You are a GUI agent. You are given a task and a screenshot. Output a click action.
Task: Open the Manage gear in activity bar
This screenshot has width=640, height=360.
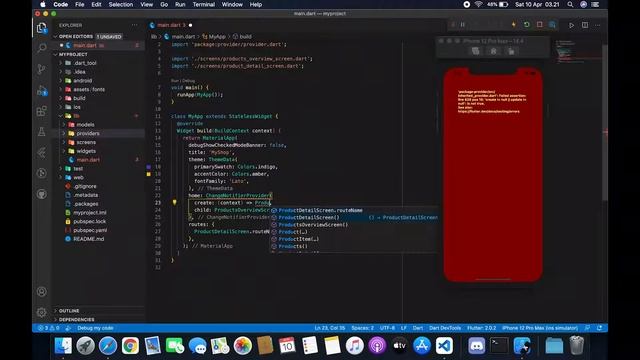coord(42,312)
